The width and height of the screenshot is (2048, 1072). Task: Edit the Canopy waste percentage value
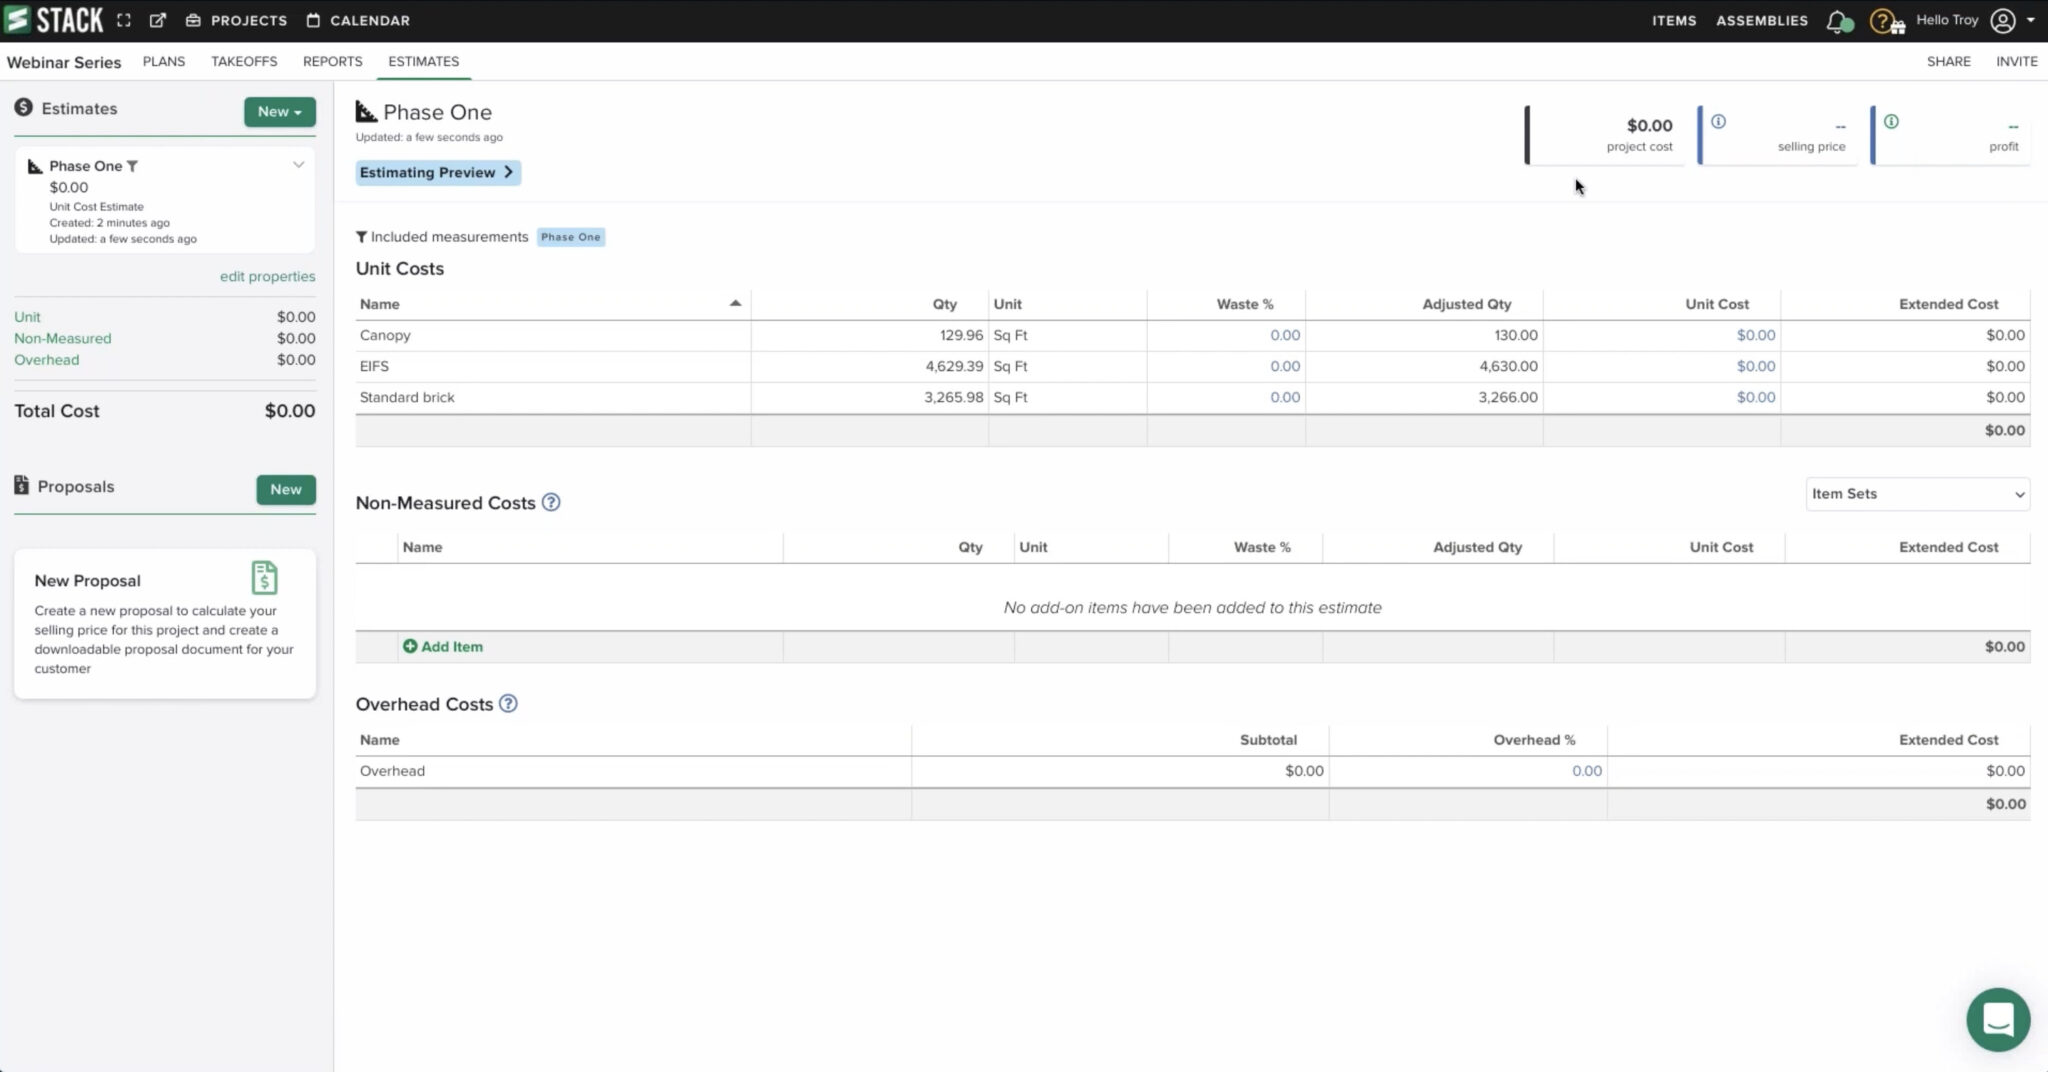1284,335
